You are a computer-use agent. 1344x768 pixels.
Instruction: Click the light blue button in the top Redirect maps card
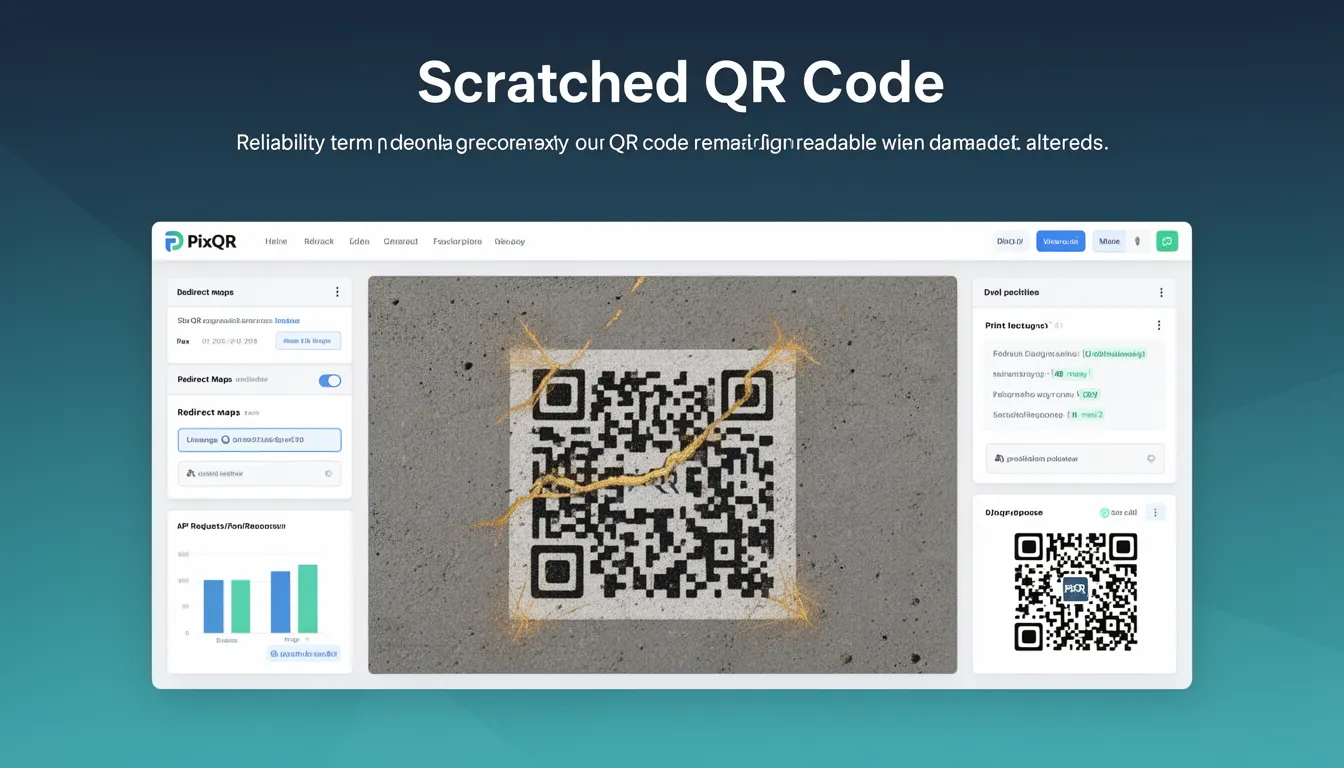(x=308, y=341)
